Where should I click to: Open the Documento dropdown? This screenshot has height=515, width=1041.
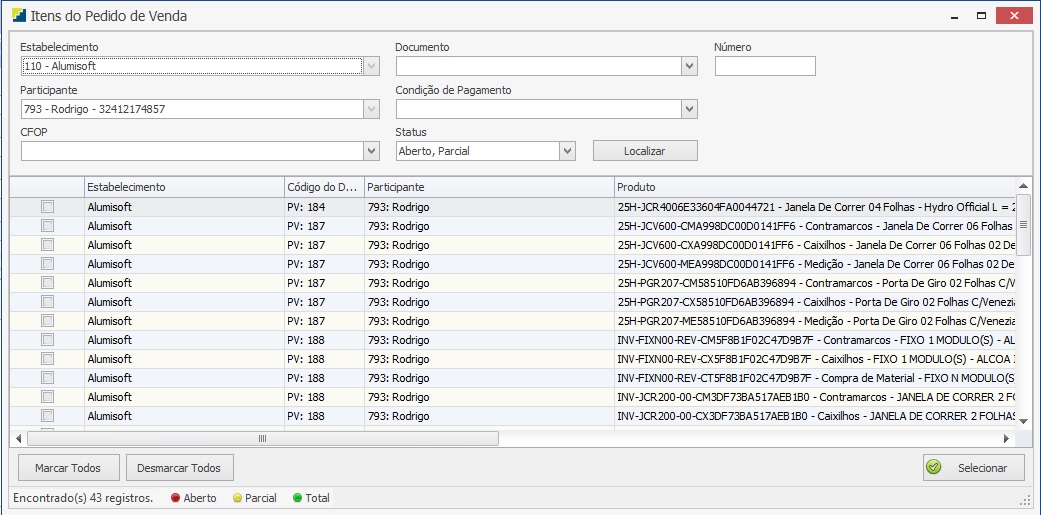click(689, 66)
